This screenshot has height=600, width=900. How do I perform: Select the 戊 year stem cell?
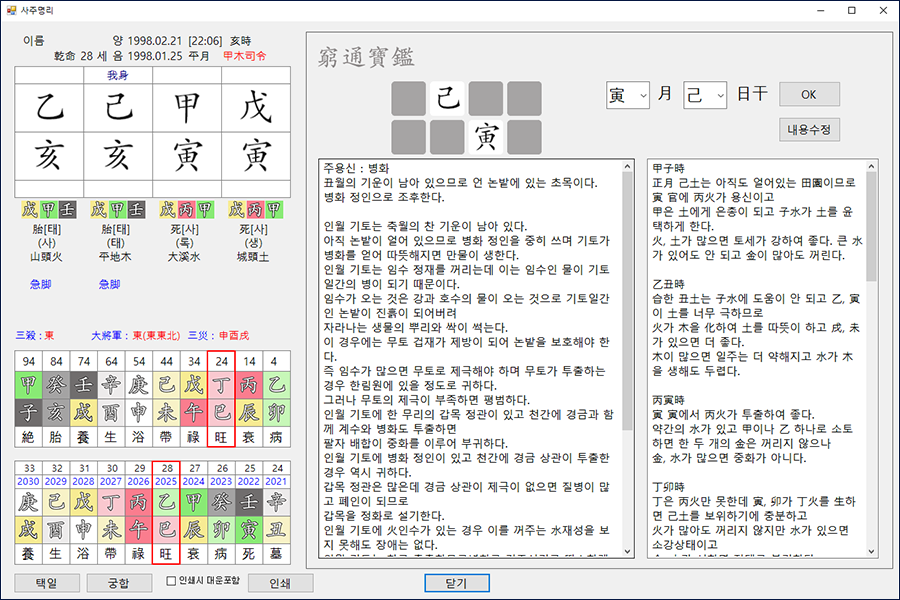(257, 105)
